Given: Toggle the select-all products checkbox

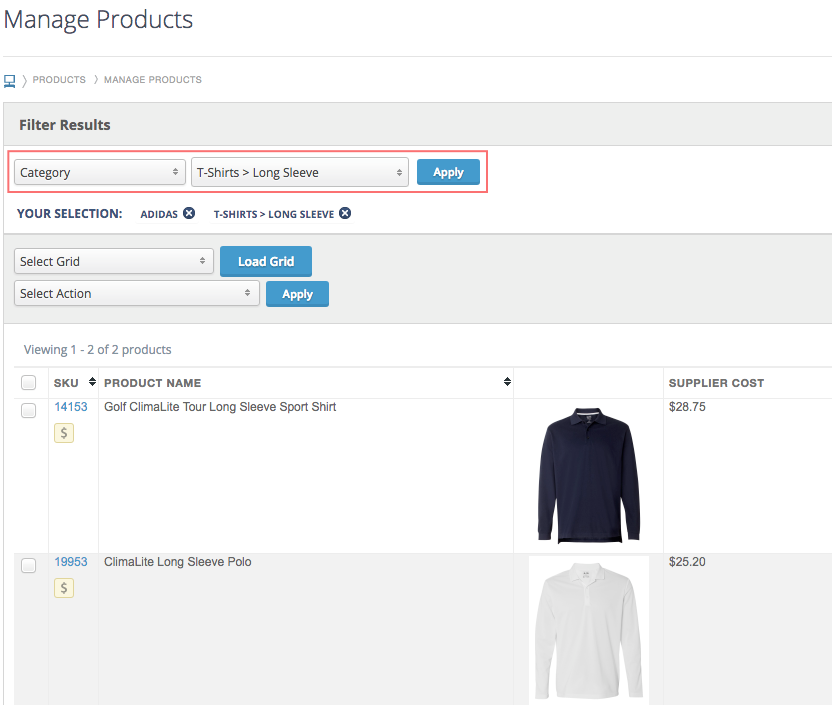Looking at the screenshot, I should click(29, 382).
